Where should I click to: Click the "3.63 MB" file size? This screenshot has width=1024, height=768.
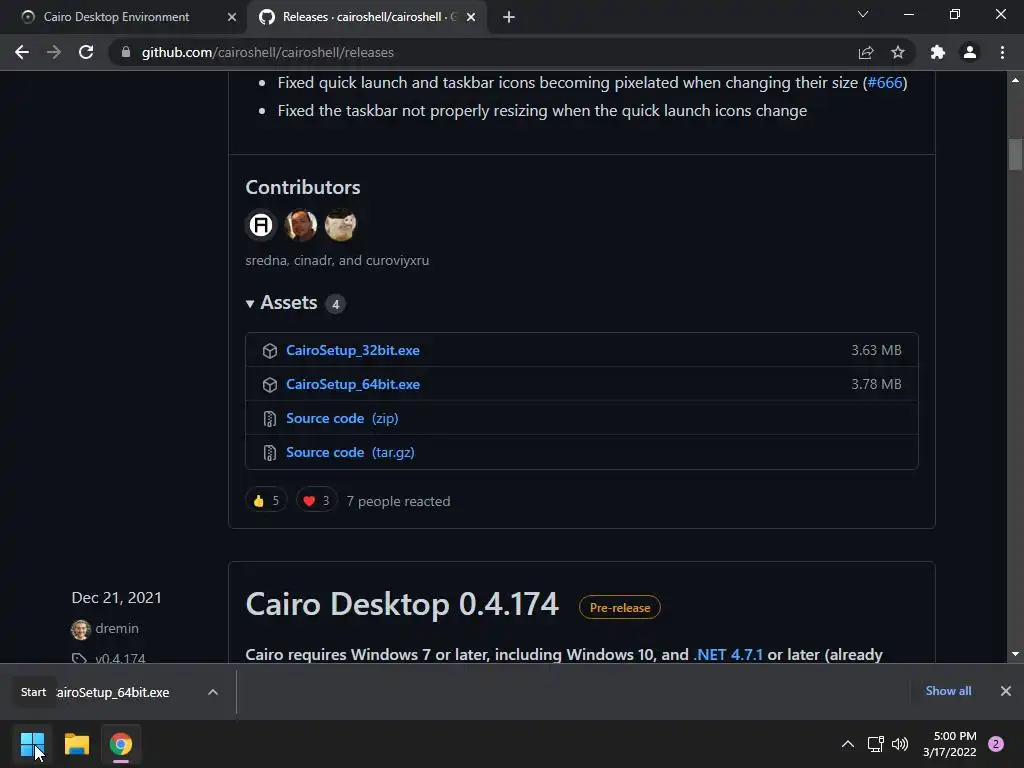click(x=876, y=351)
